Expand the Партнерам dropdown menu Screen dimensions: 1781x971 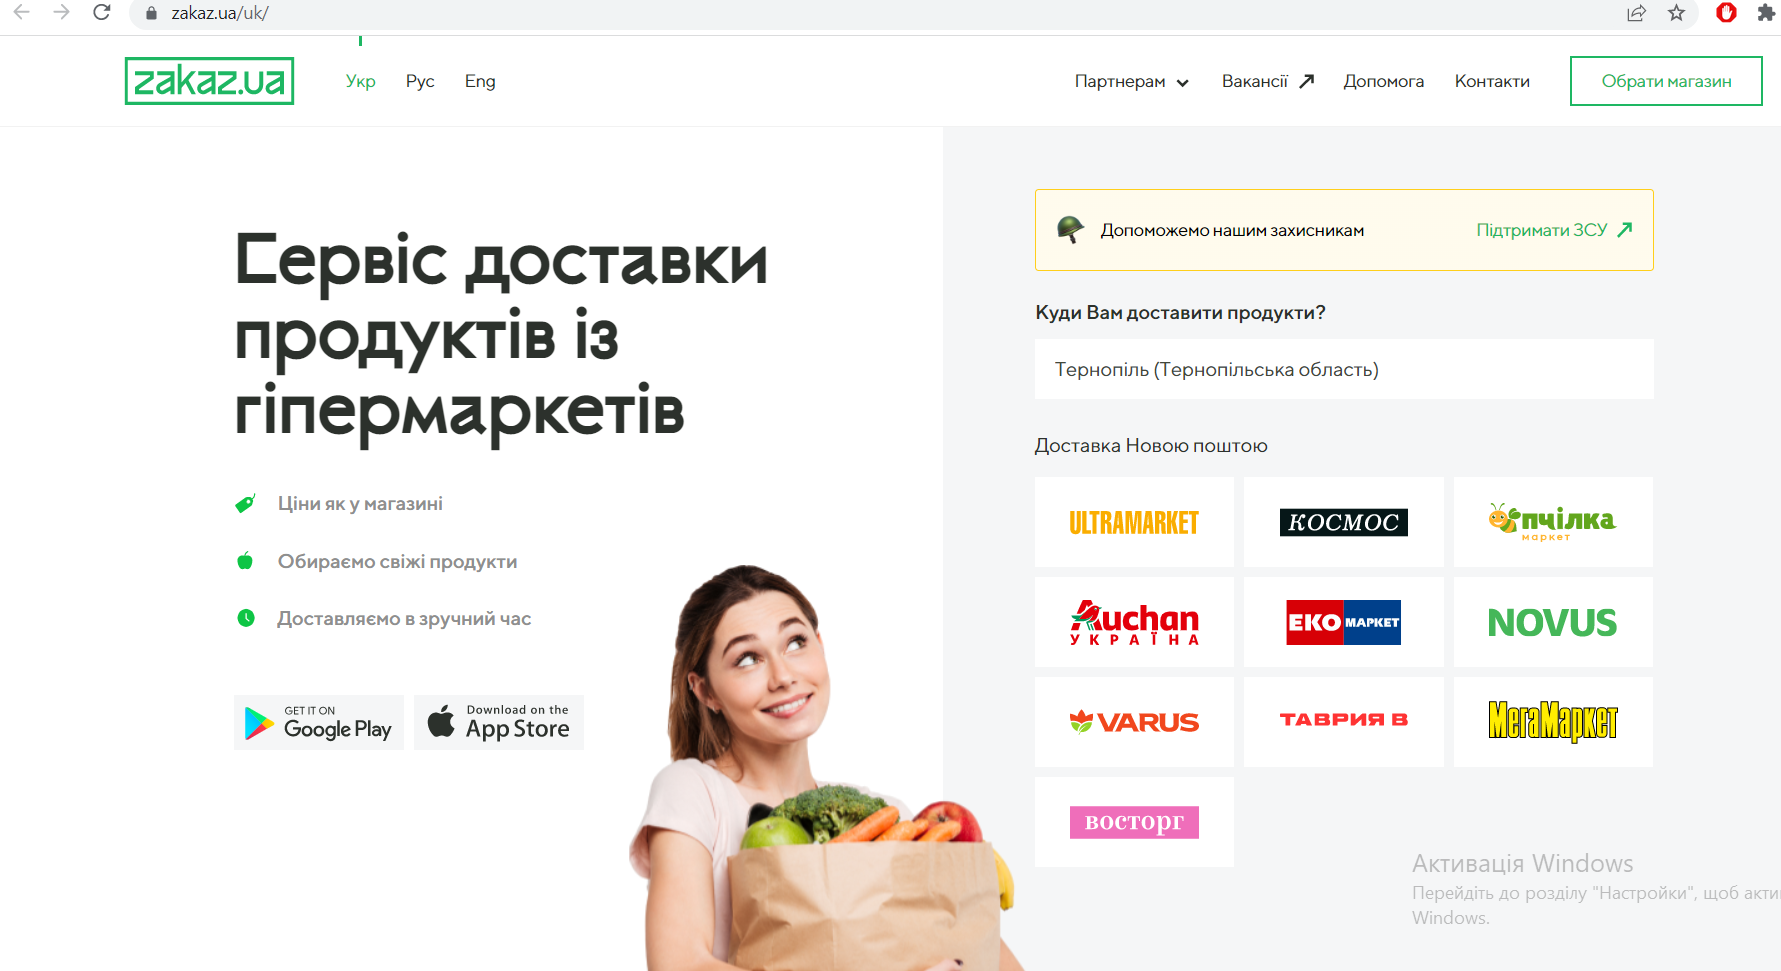(1132, 81)
